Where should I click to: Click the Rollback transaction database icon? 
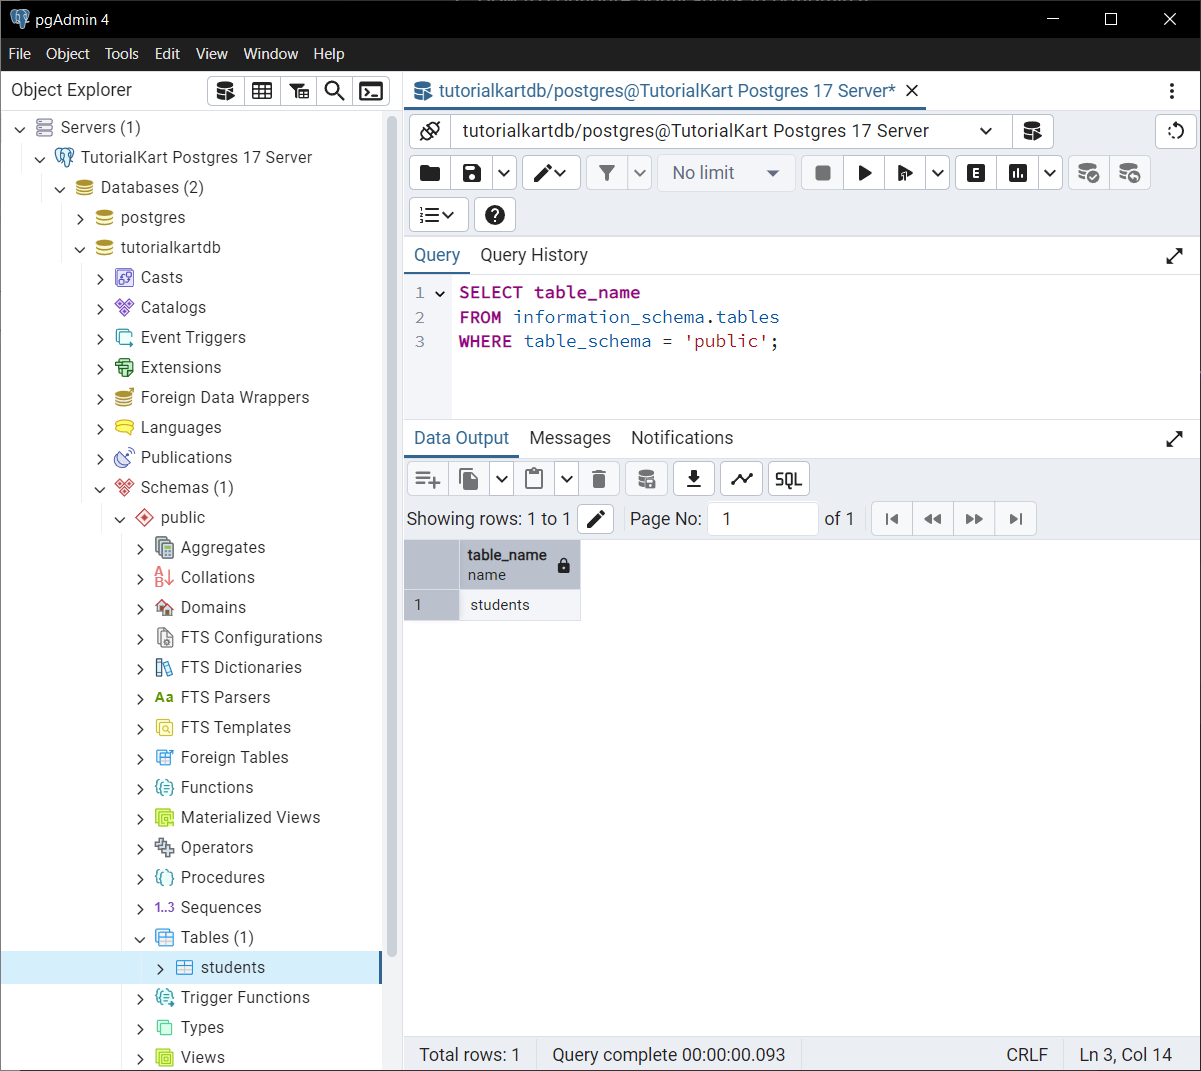(x=1130, y=173)
